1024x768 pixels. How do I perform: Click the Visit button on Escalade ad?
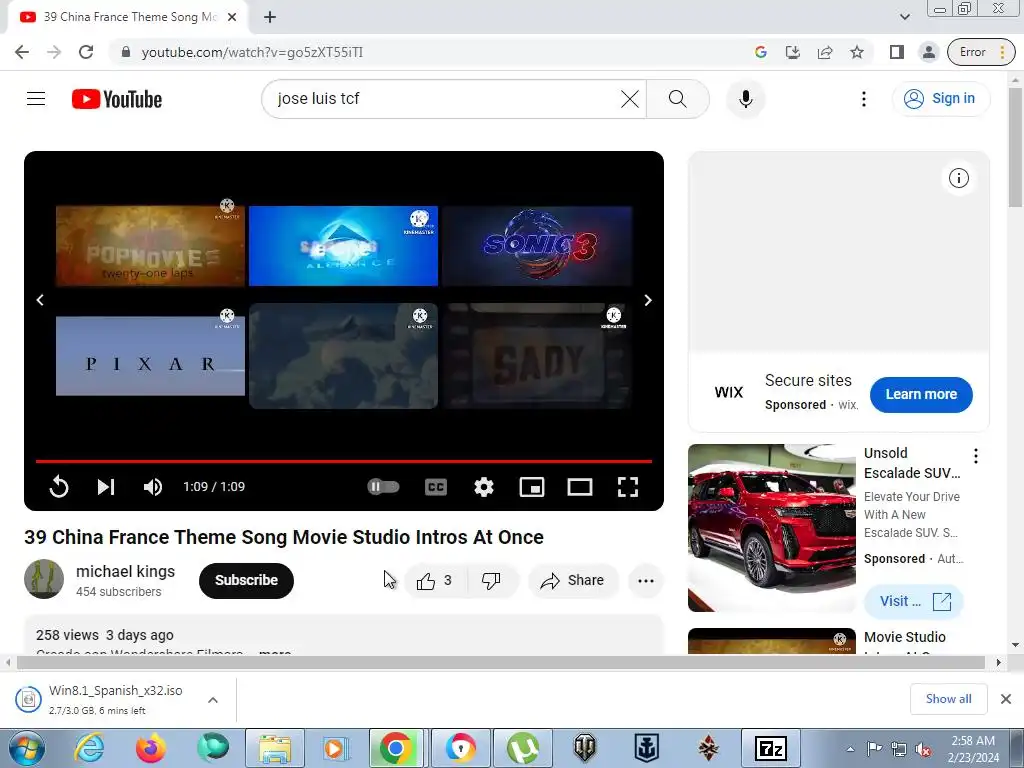tap(914, 601)
